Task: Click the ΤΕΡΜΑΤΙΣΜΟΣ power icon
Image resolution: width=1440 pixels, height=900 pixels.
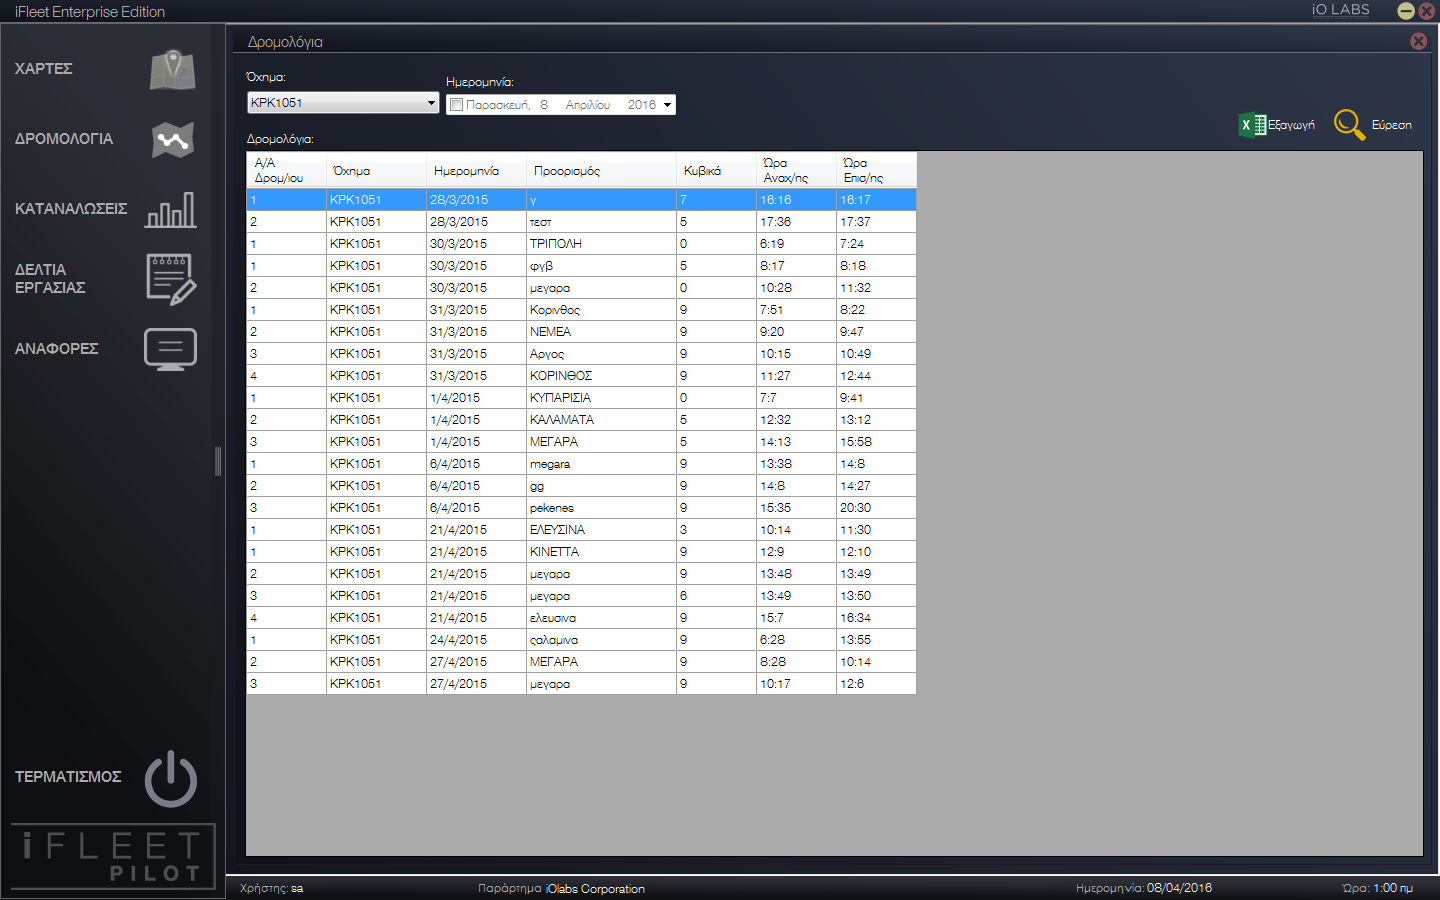Action: (x=171, y=778)
